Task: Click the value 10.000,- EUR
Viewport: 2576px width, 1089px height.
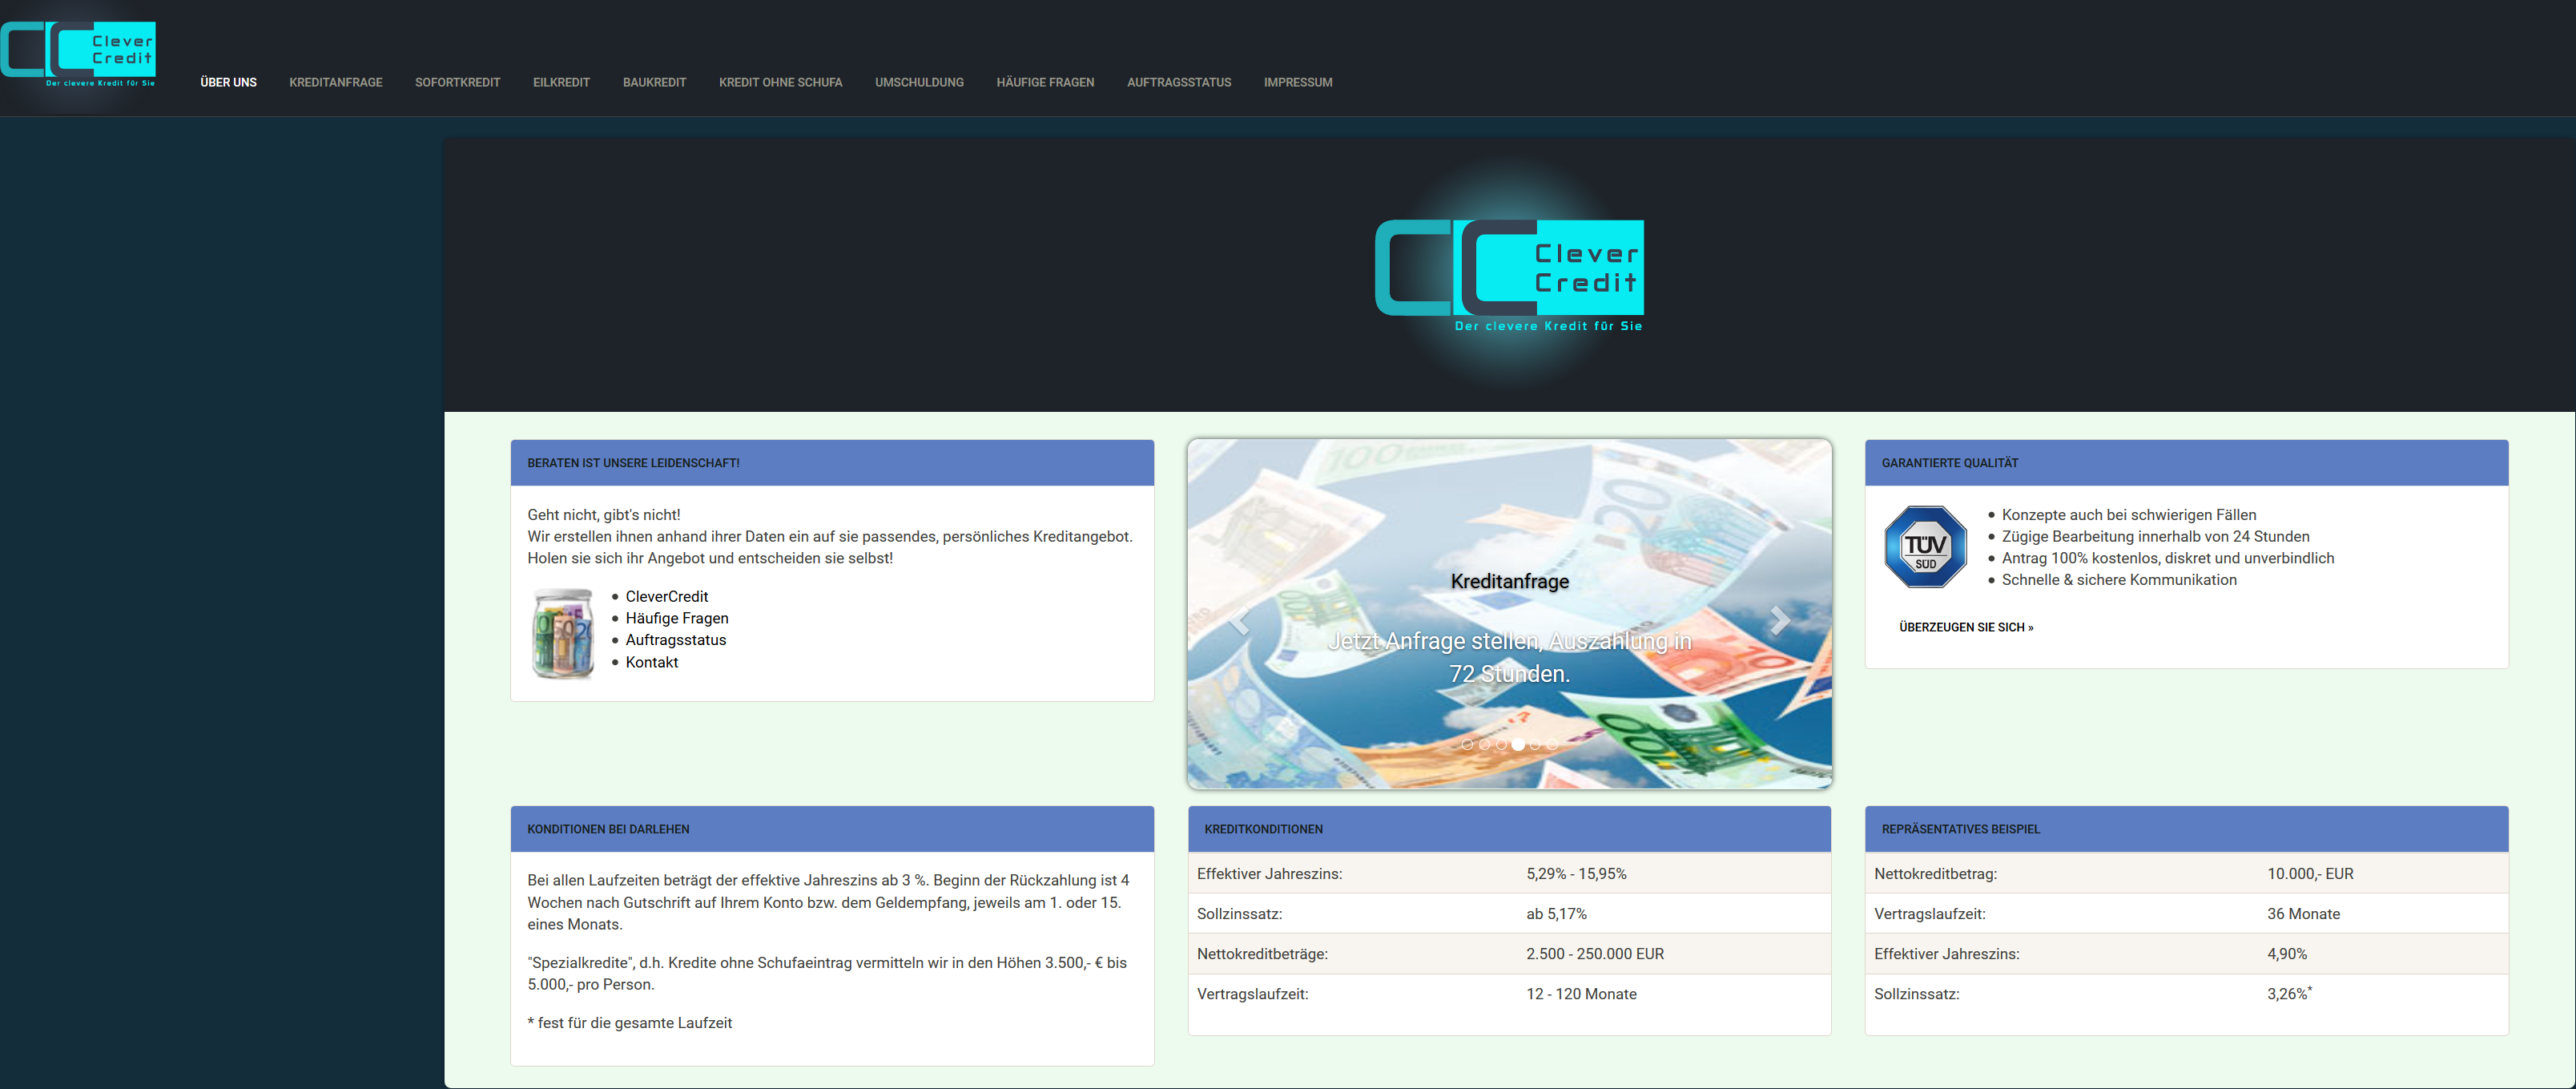Action: pyautogui.click(x=2310, y=873)
